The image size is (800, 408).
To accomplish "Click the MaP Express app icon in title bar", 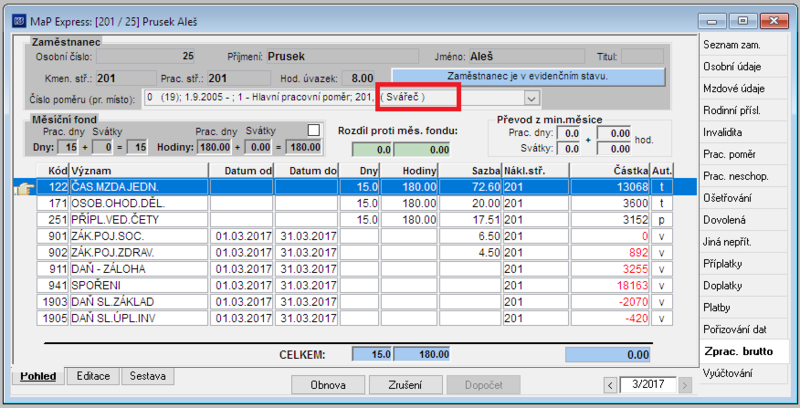I will 19,21.
